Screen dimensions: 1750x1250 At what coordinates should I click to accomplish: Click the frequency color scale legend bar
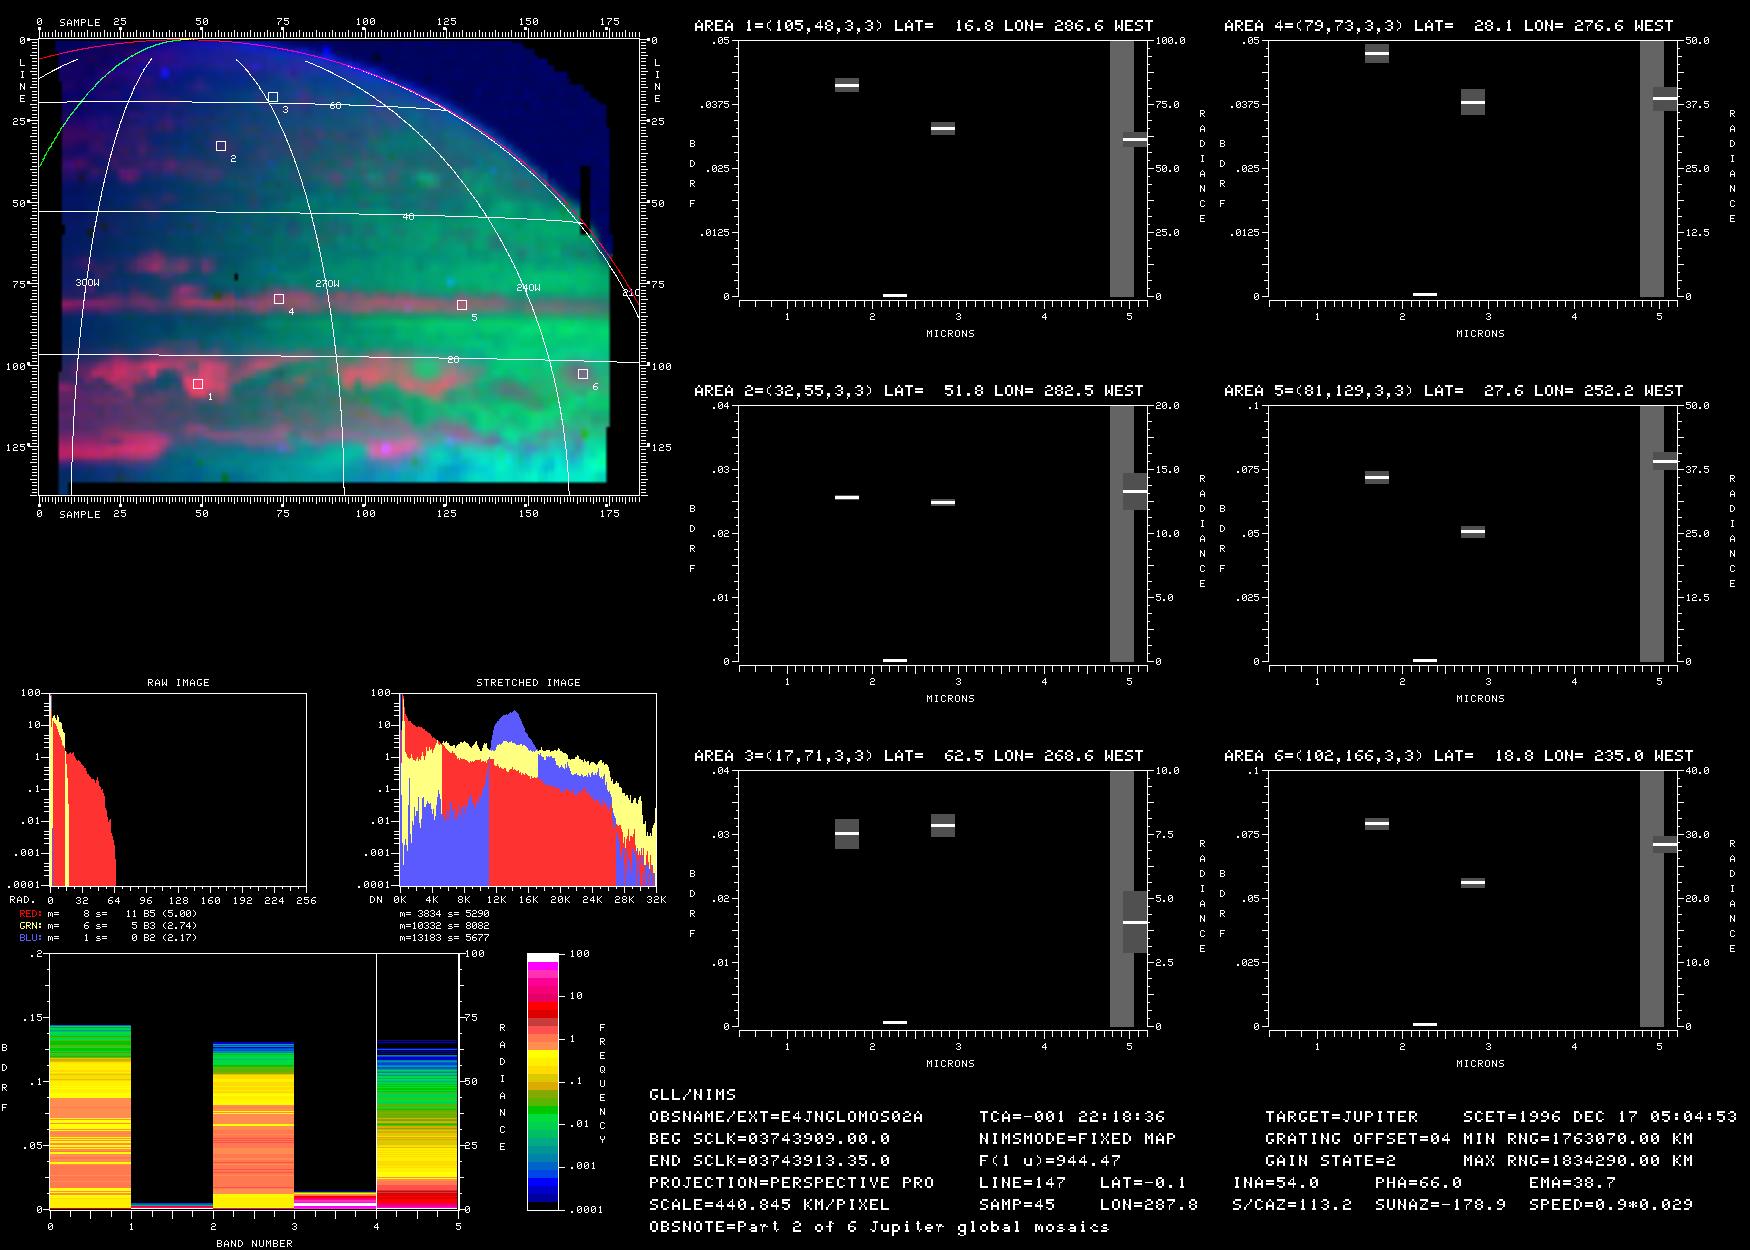pos(543,1081)
